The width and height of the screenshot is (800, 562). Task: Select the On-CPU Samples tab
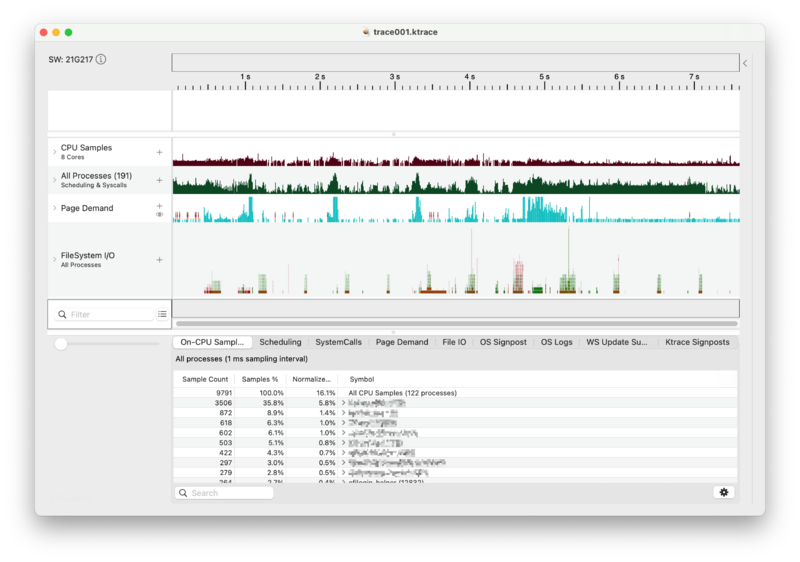point(212,342)
